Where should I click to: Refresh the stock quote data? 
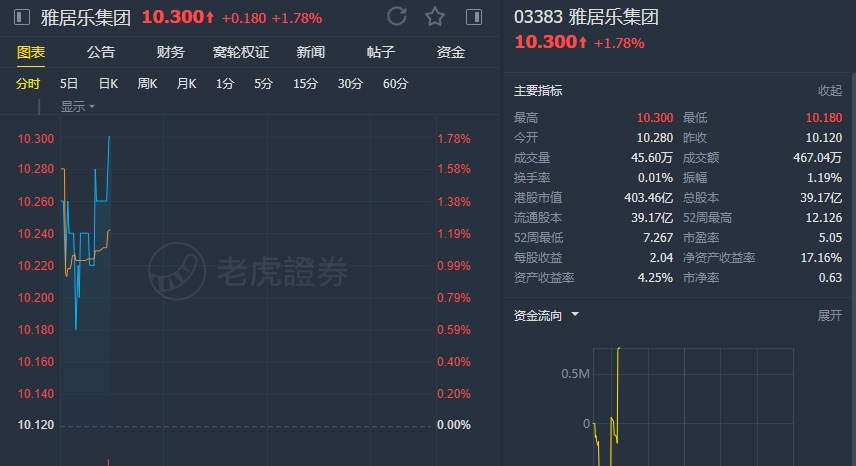pyautogui.click(x=397, y=16)
